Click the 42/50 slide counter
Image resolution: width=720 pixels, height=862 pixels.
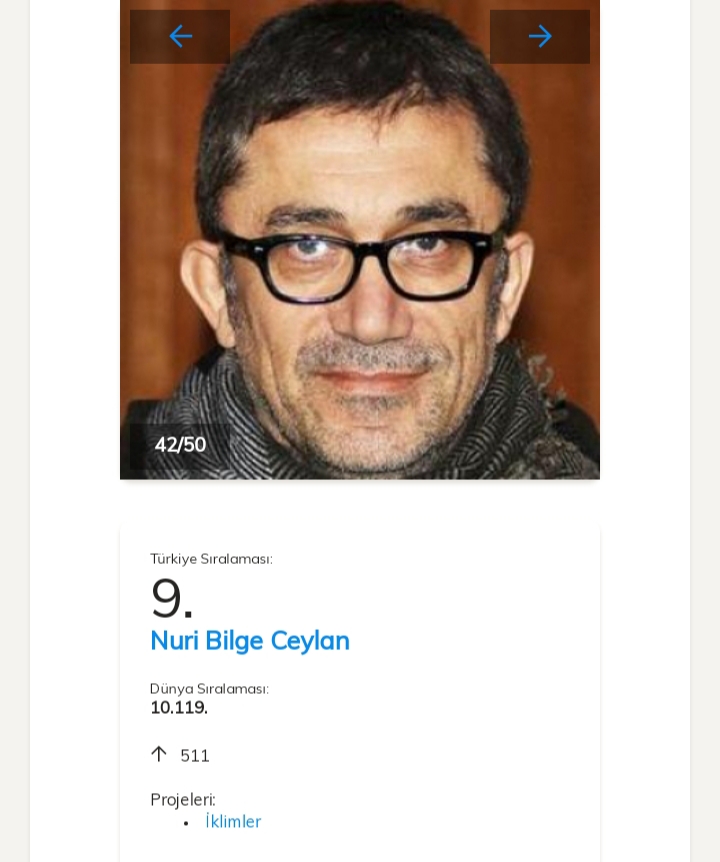[x=180, y=444]
